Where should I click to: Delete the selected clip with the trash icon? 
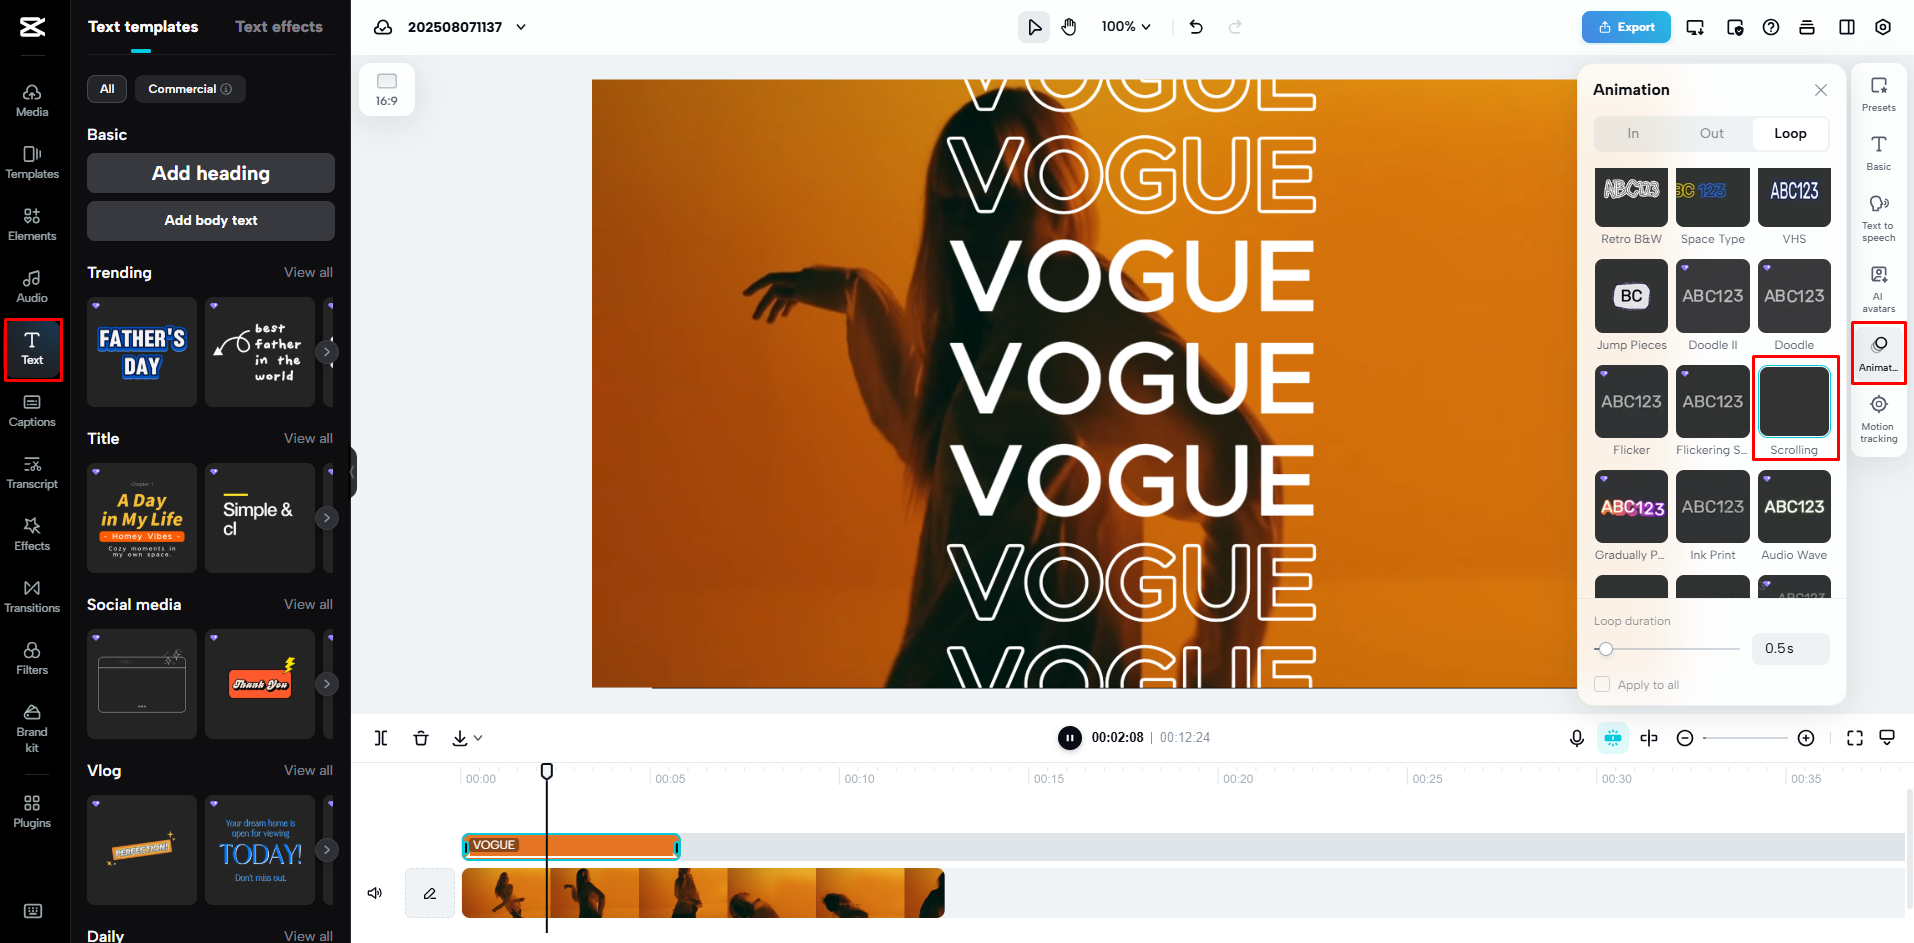point(421,737)
